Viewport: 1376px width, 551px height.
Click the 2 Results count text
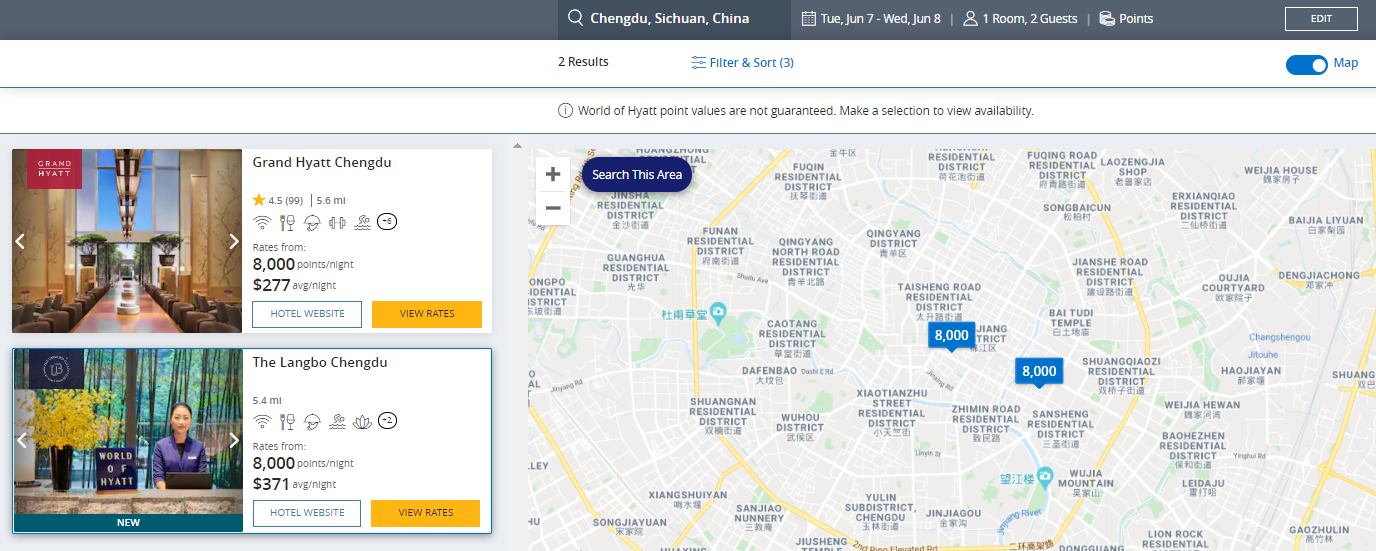click(x=583, y=62)
